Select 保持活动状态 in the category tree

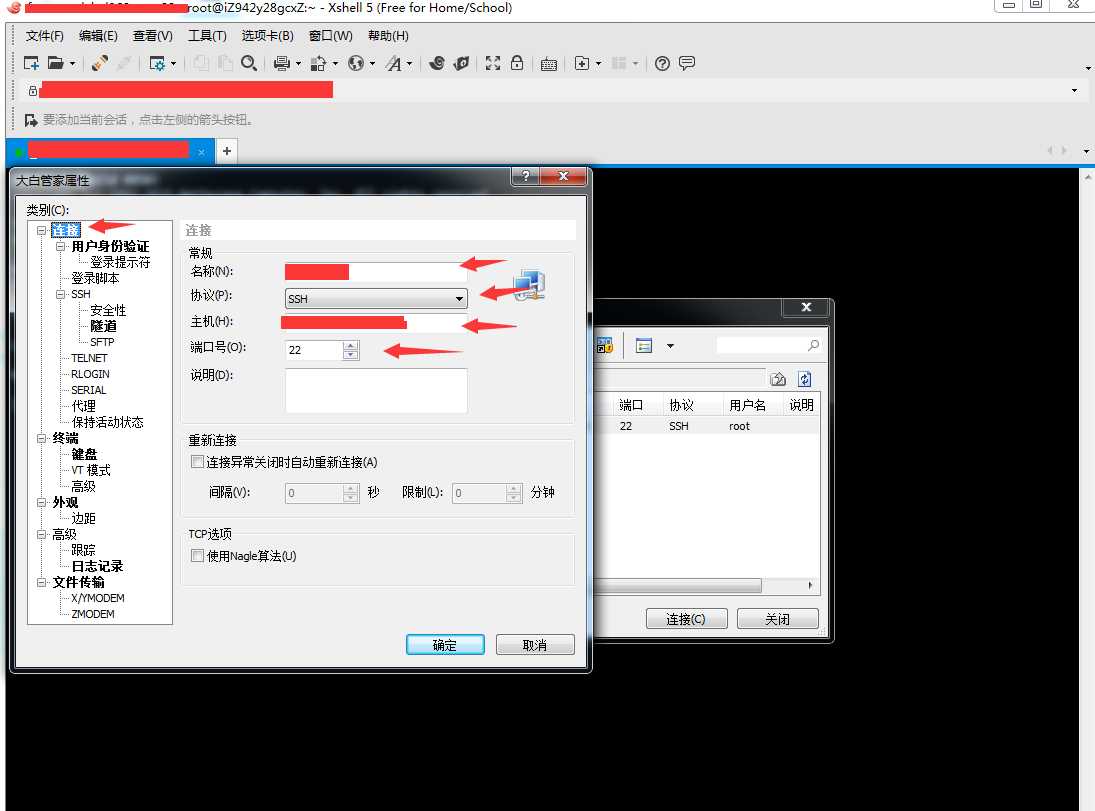click(x=108, y=422)
